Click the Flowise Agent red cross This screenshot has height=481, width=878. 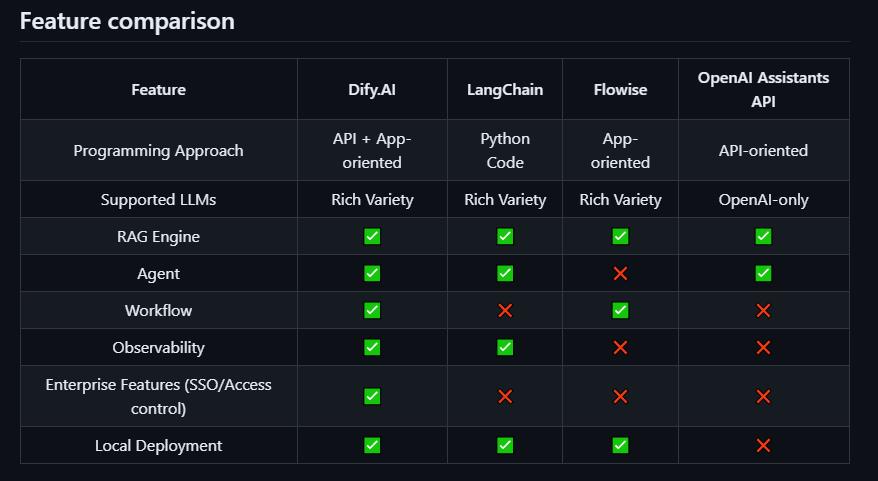620,274
